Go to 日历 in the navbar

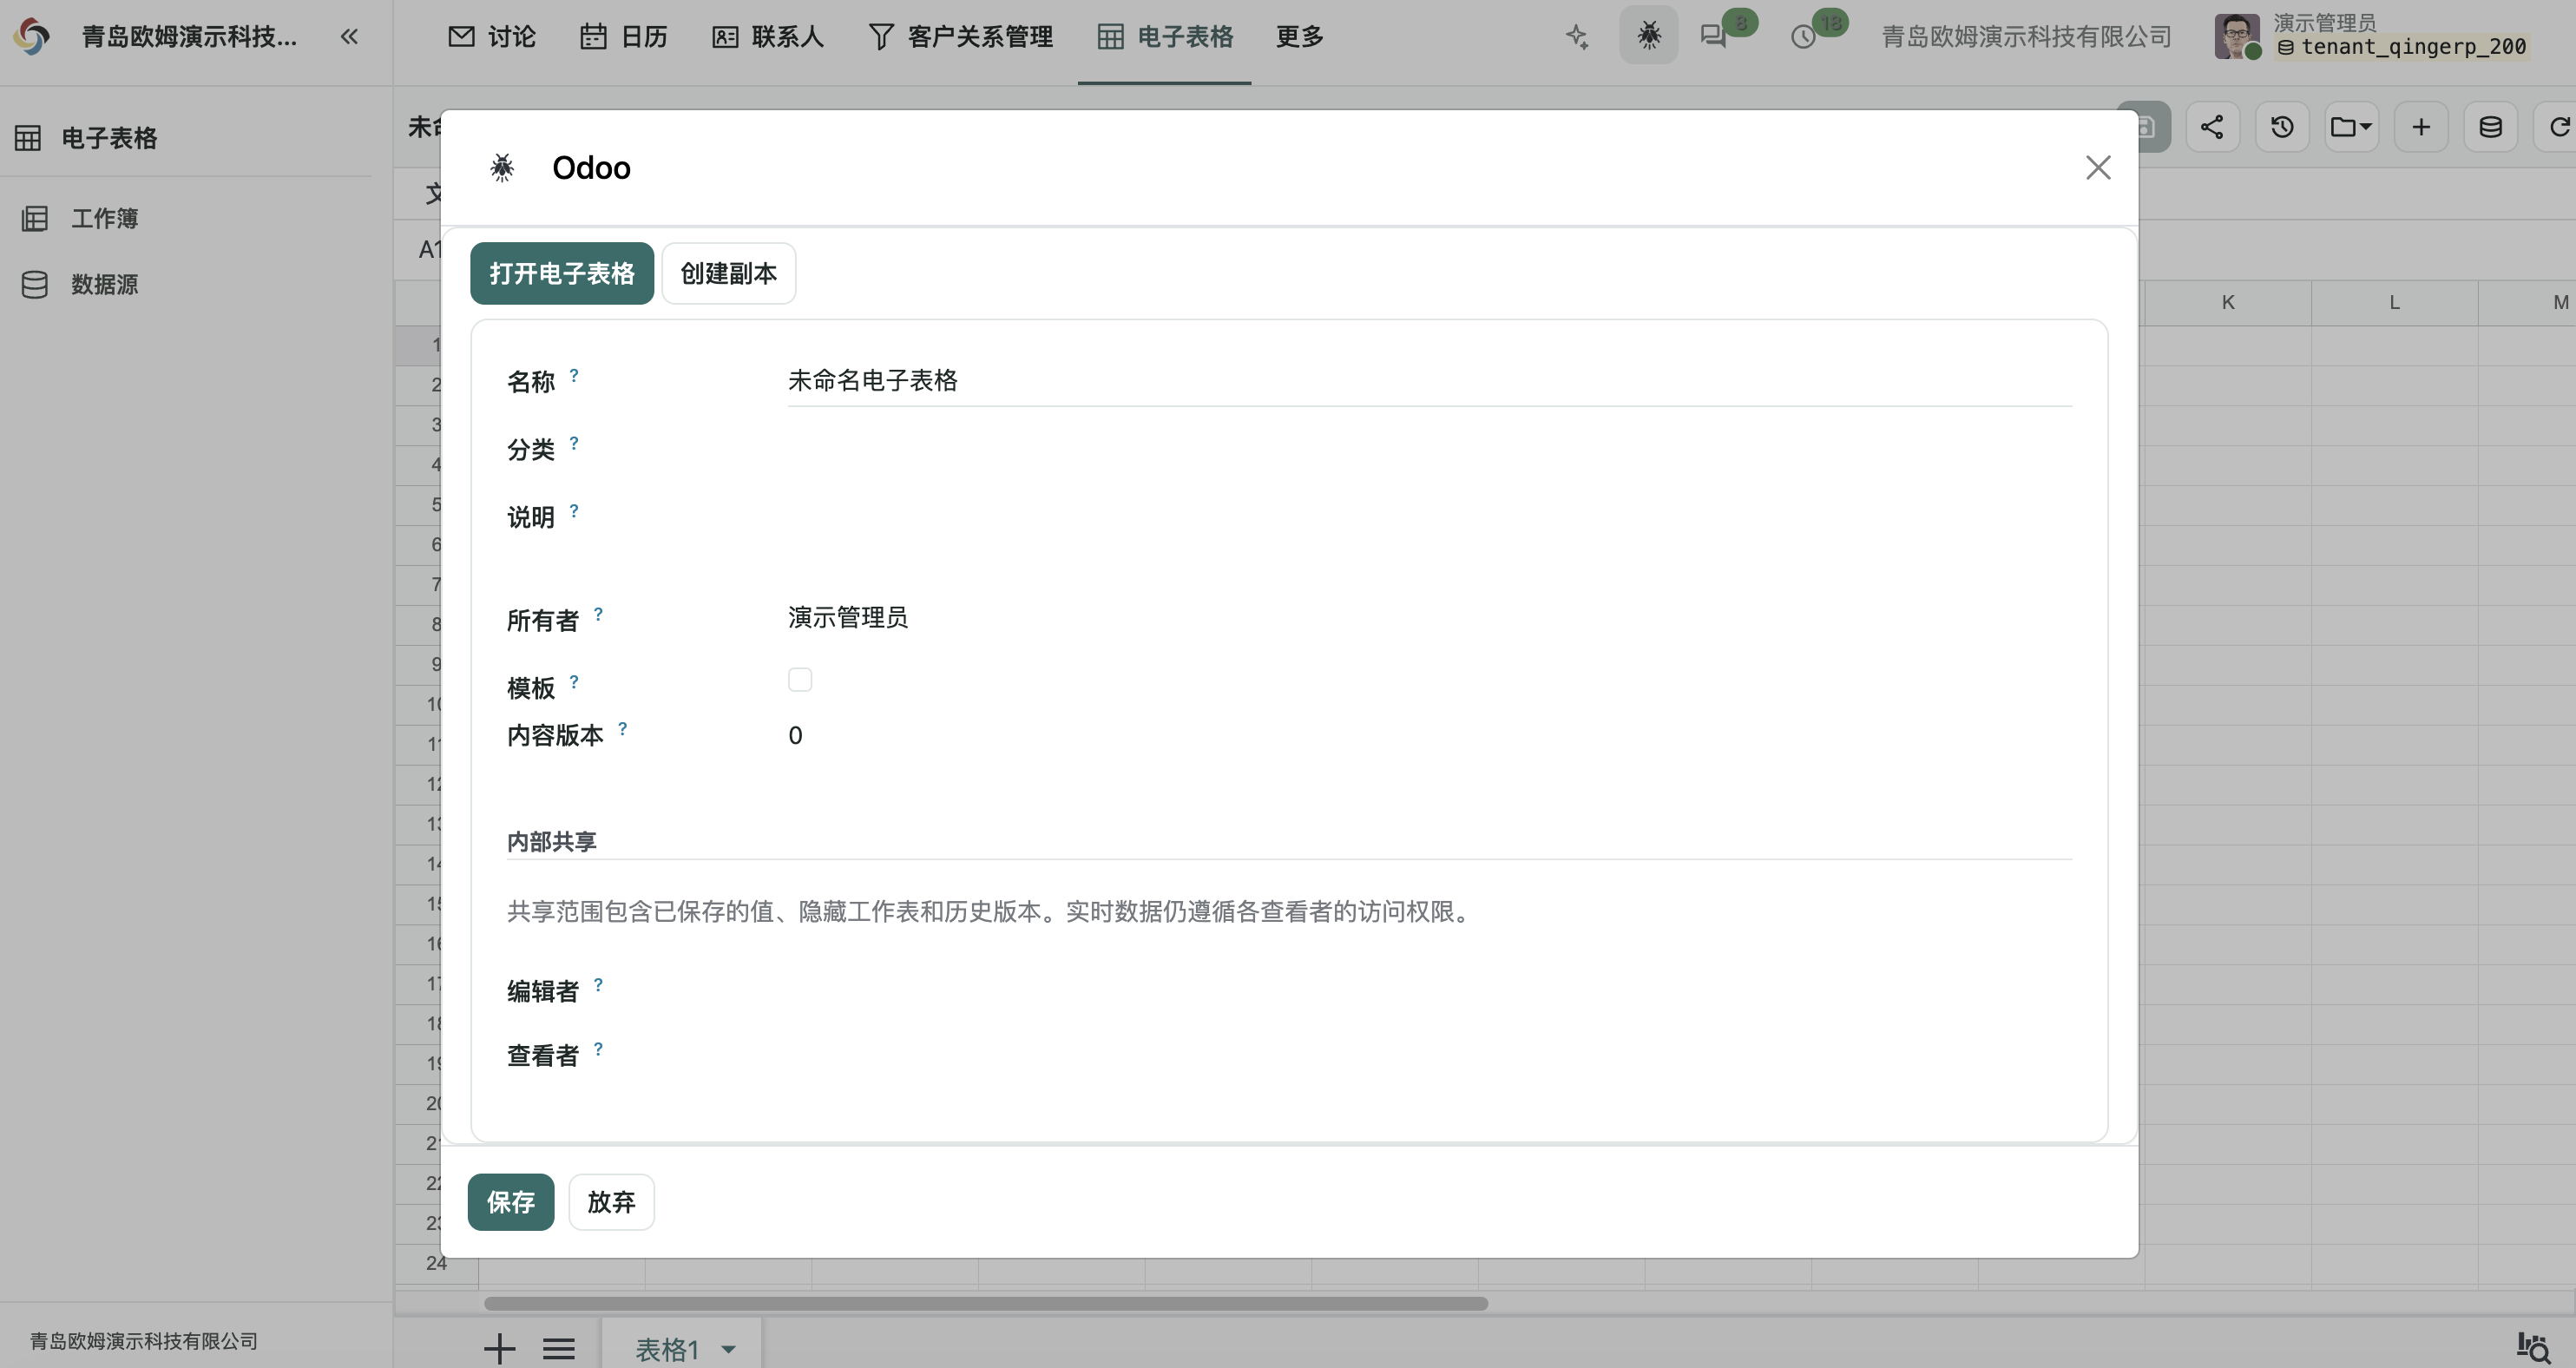624,37
